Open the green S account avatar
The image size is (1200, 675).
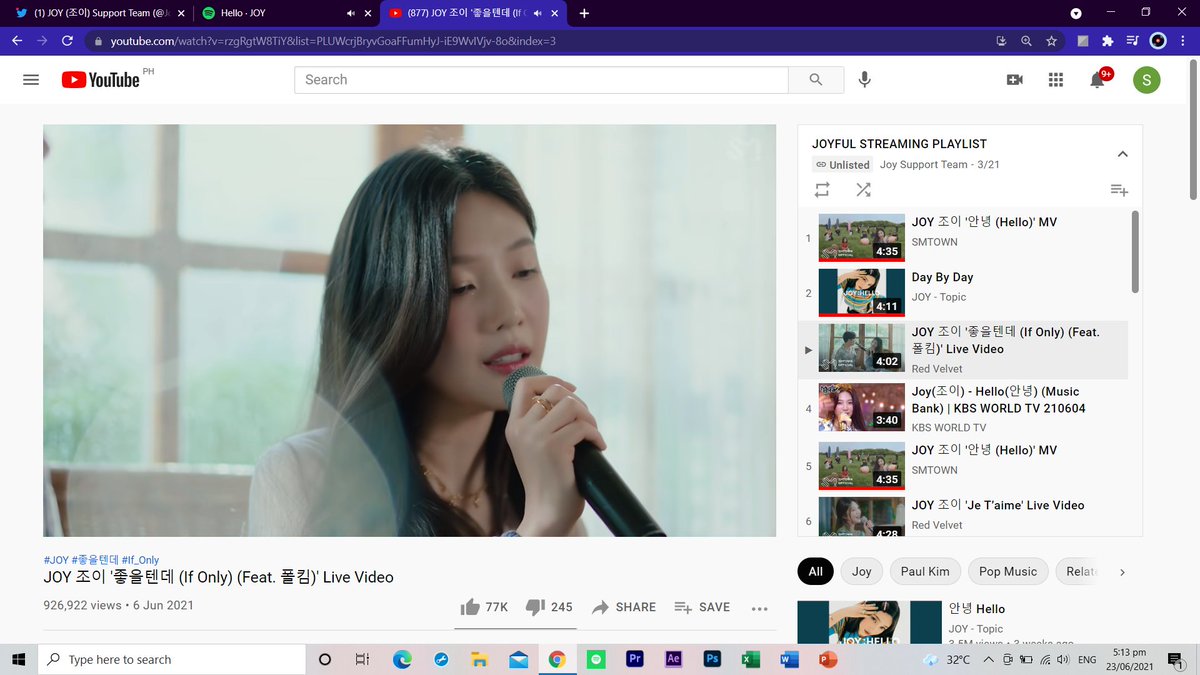click(1147, 80)
